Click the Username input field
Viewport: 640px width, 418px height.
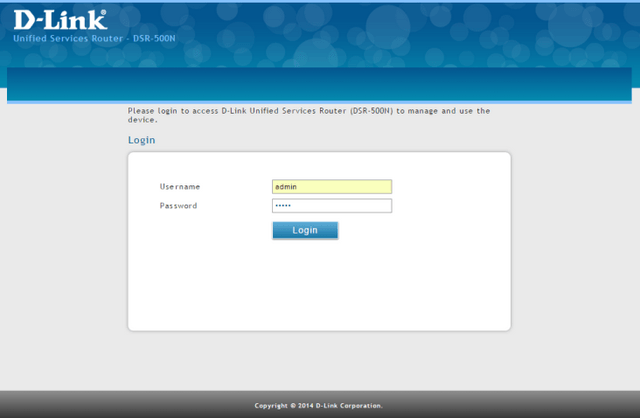[x=332, y=187]
